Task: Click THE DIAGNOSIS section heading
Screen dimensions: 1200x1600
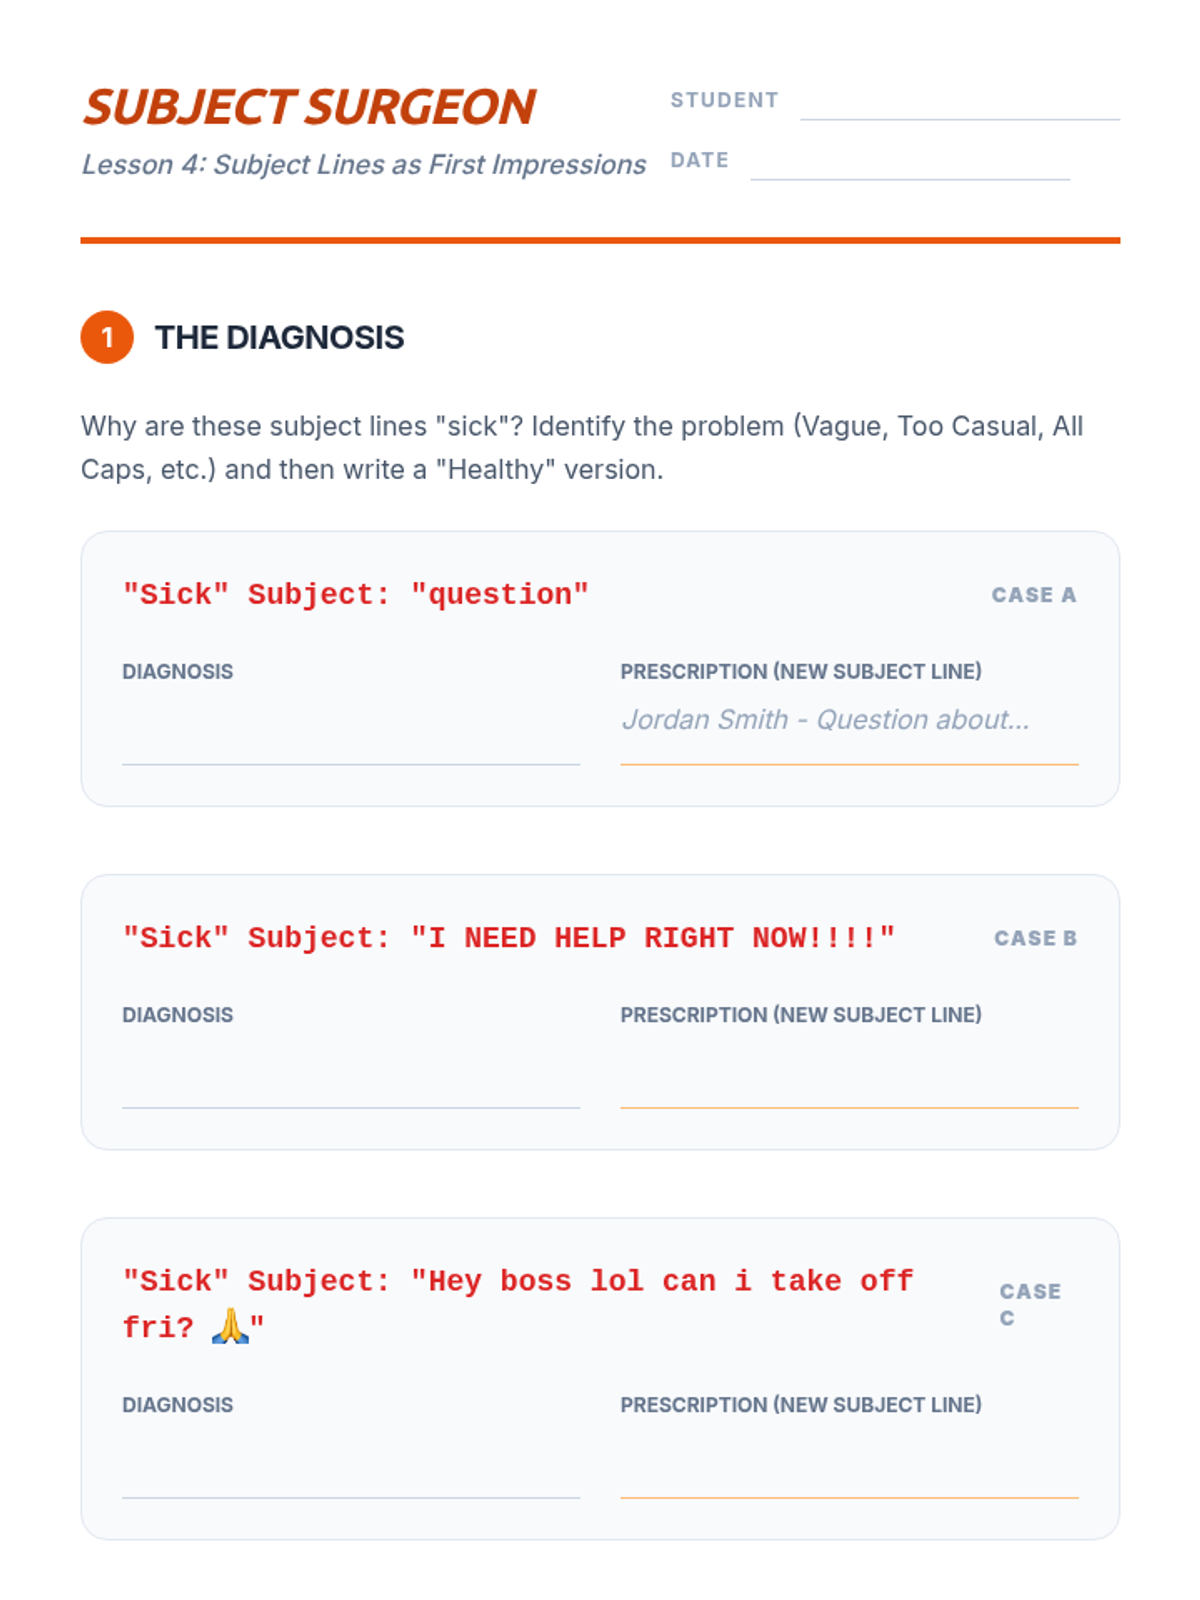Action: click(279, 338)
